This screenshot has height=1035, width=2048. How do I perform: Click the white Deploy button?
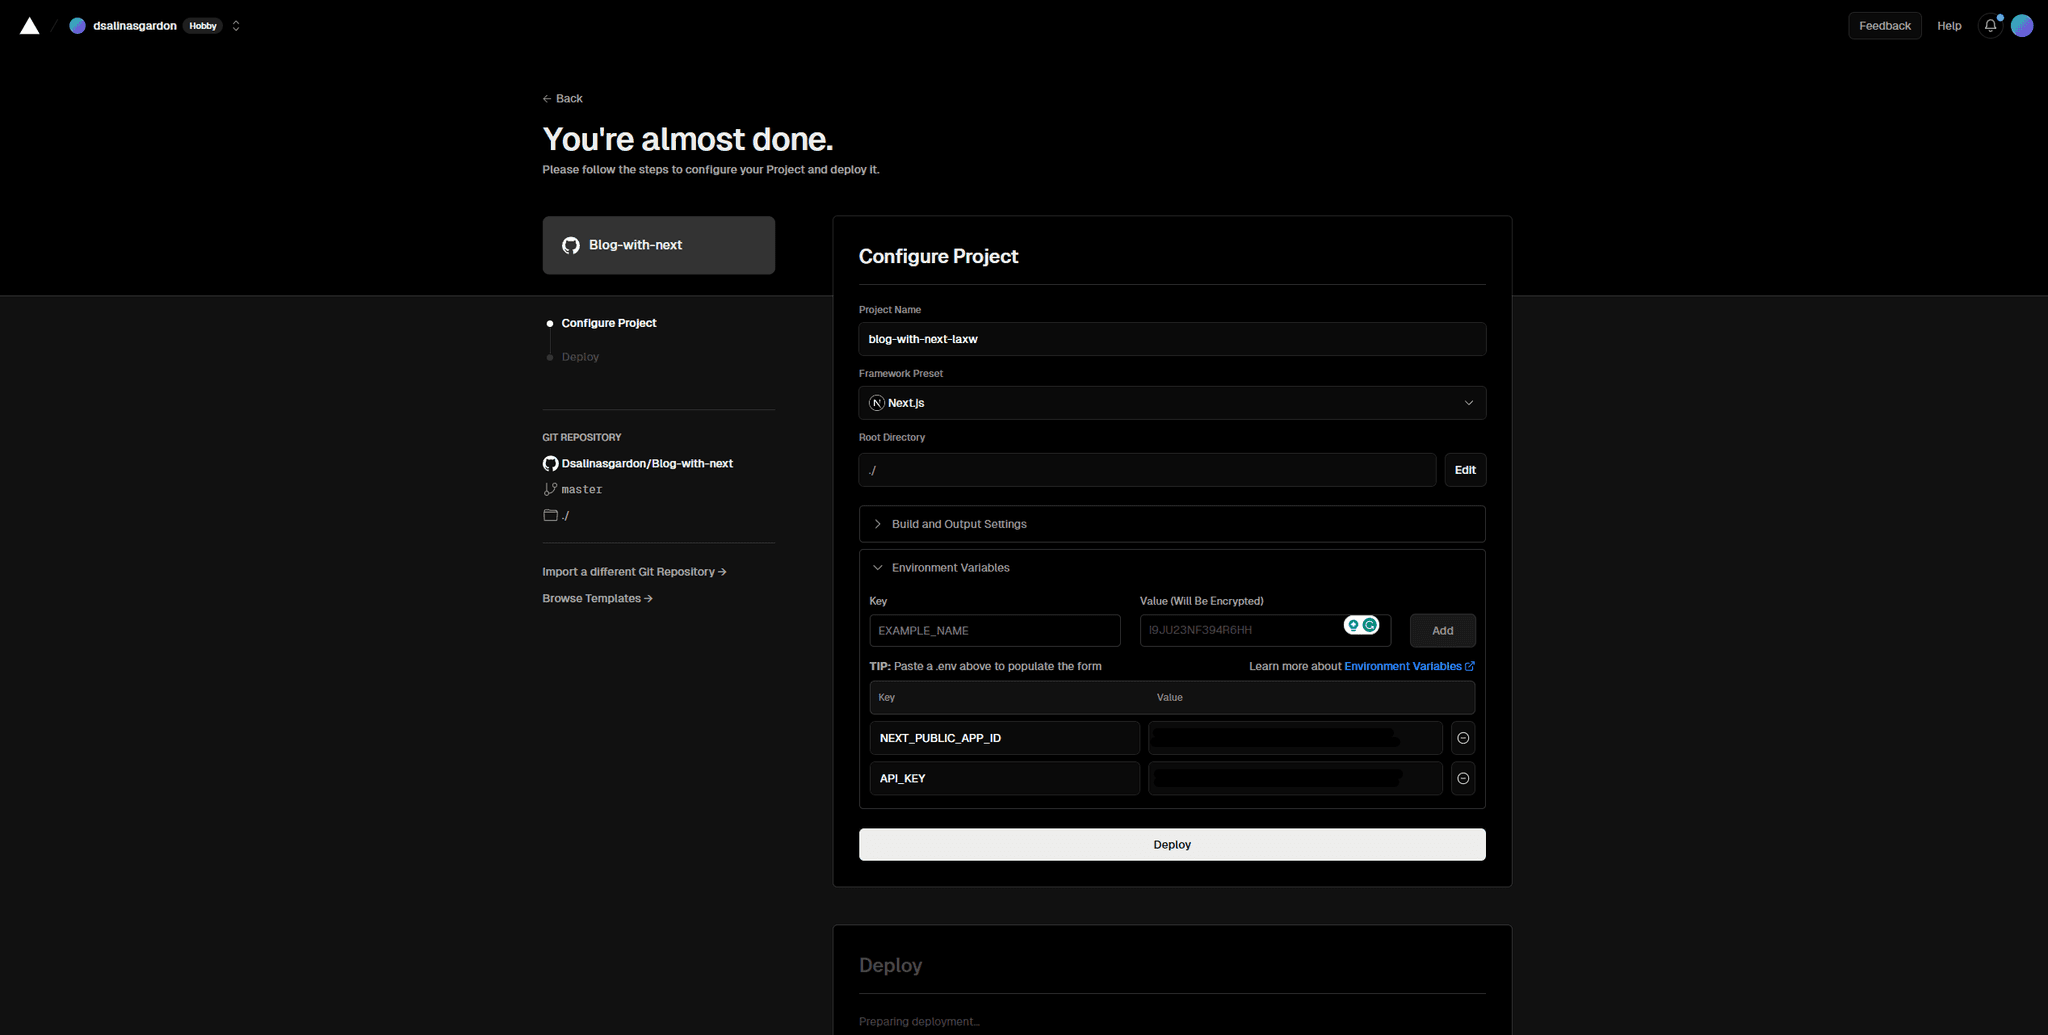pyautogui.click(x=1172, y=845)
